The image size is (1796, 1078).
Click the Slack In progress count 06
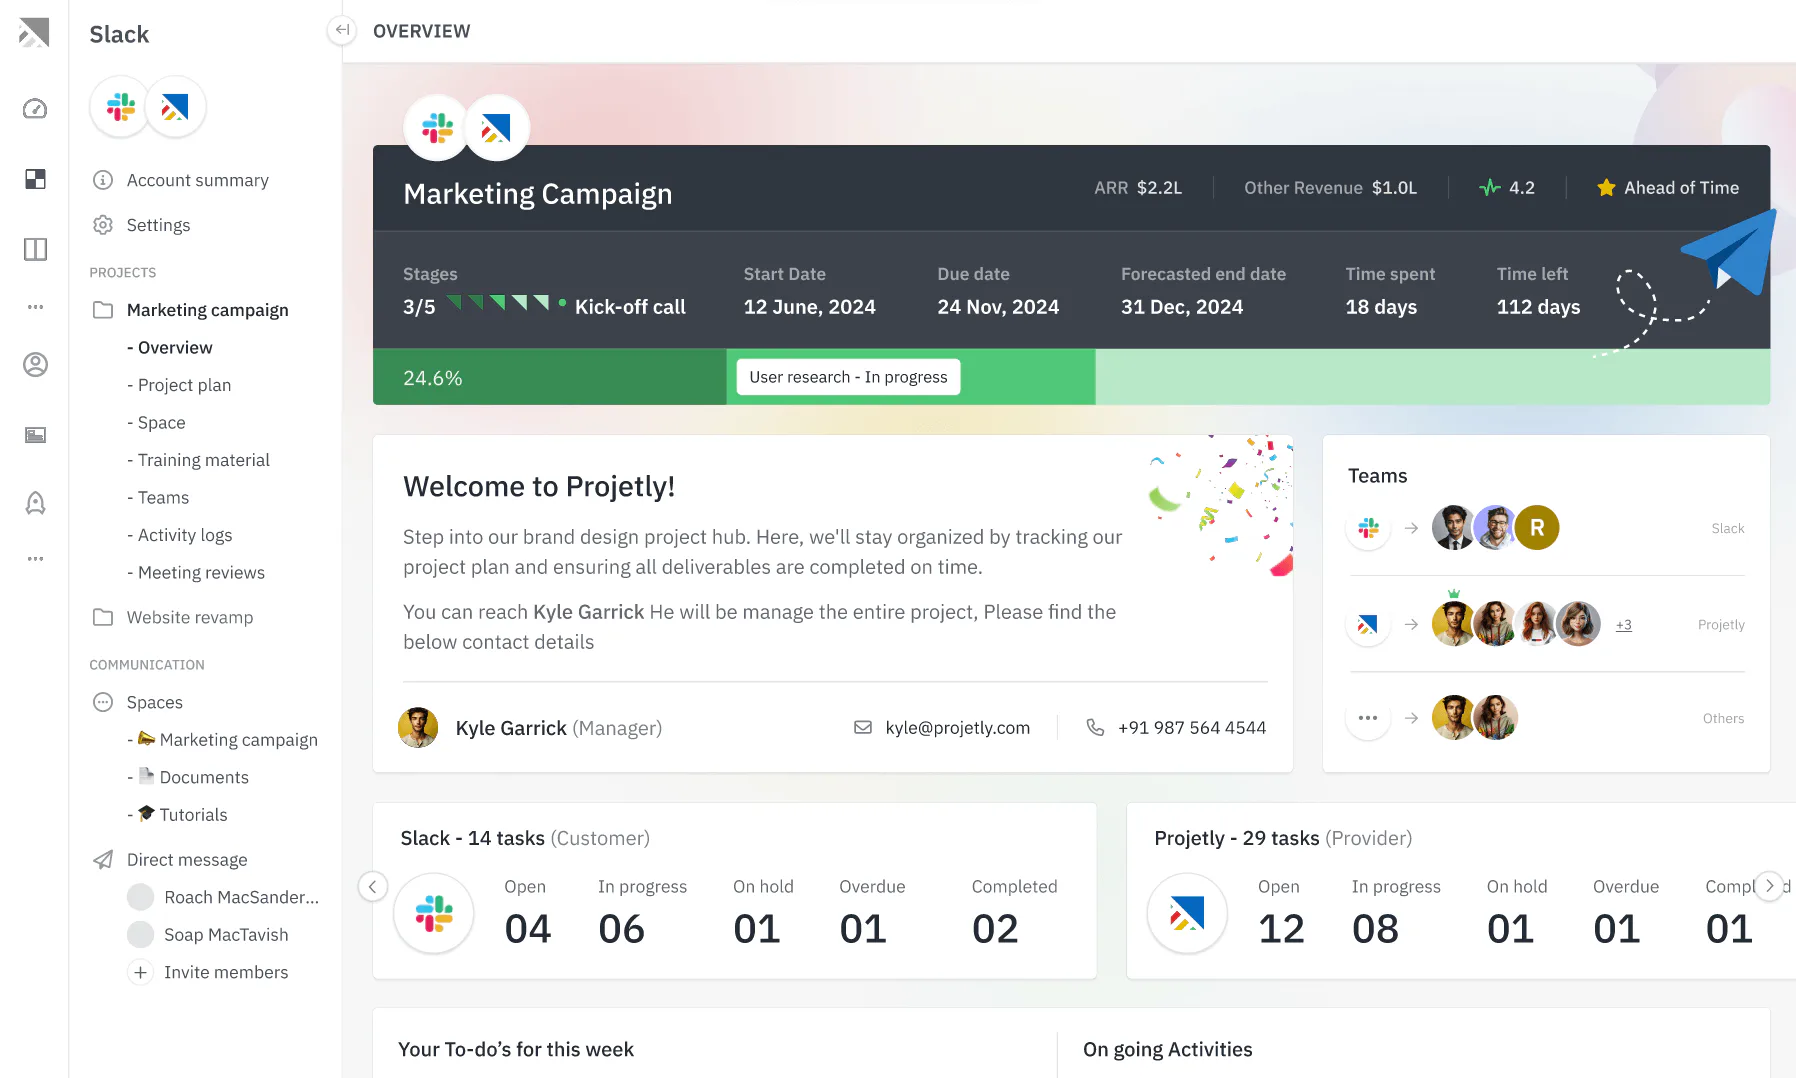pos(622,929)
